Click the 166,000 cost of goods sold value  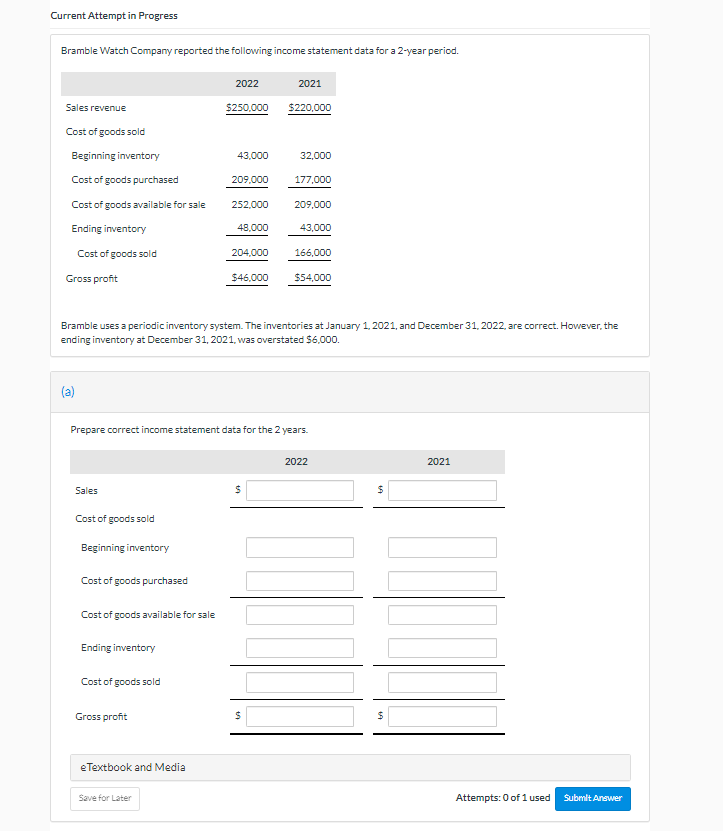[x=313, y=253]
